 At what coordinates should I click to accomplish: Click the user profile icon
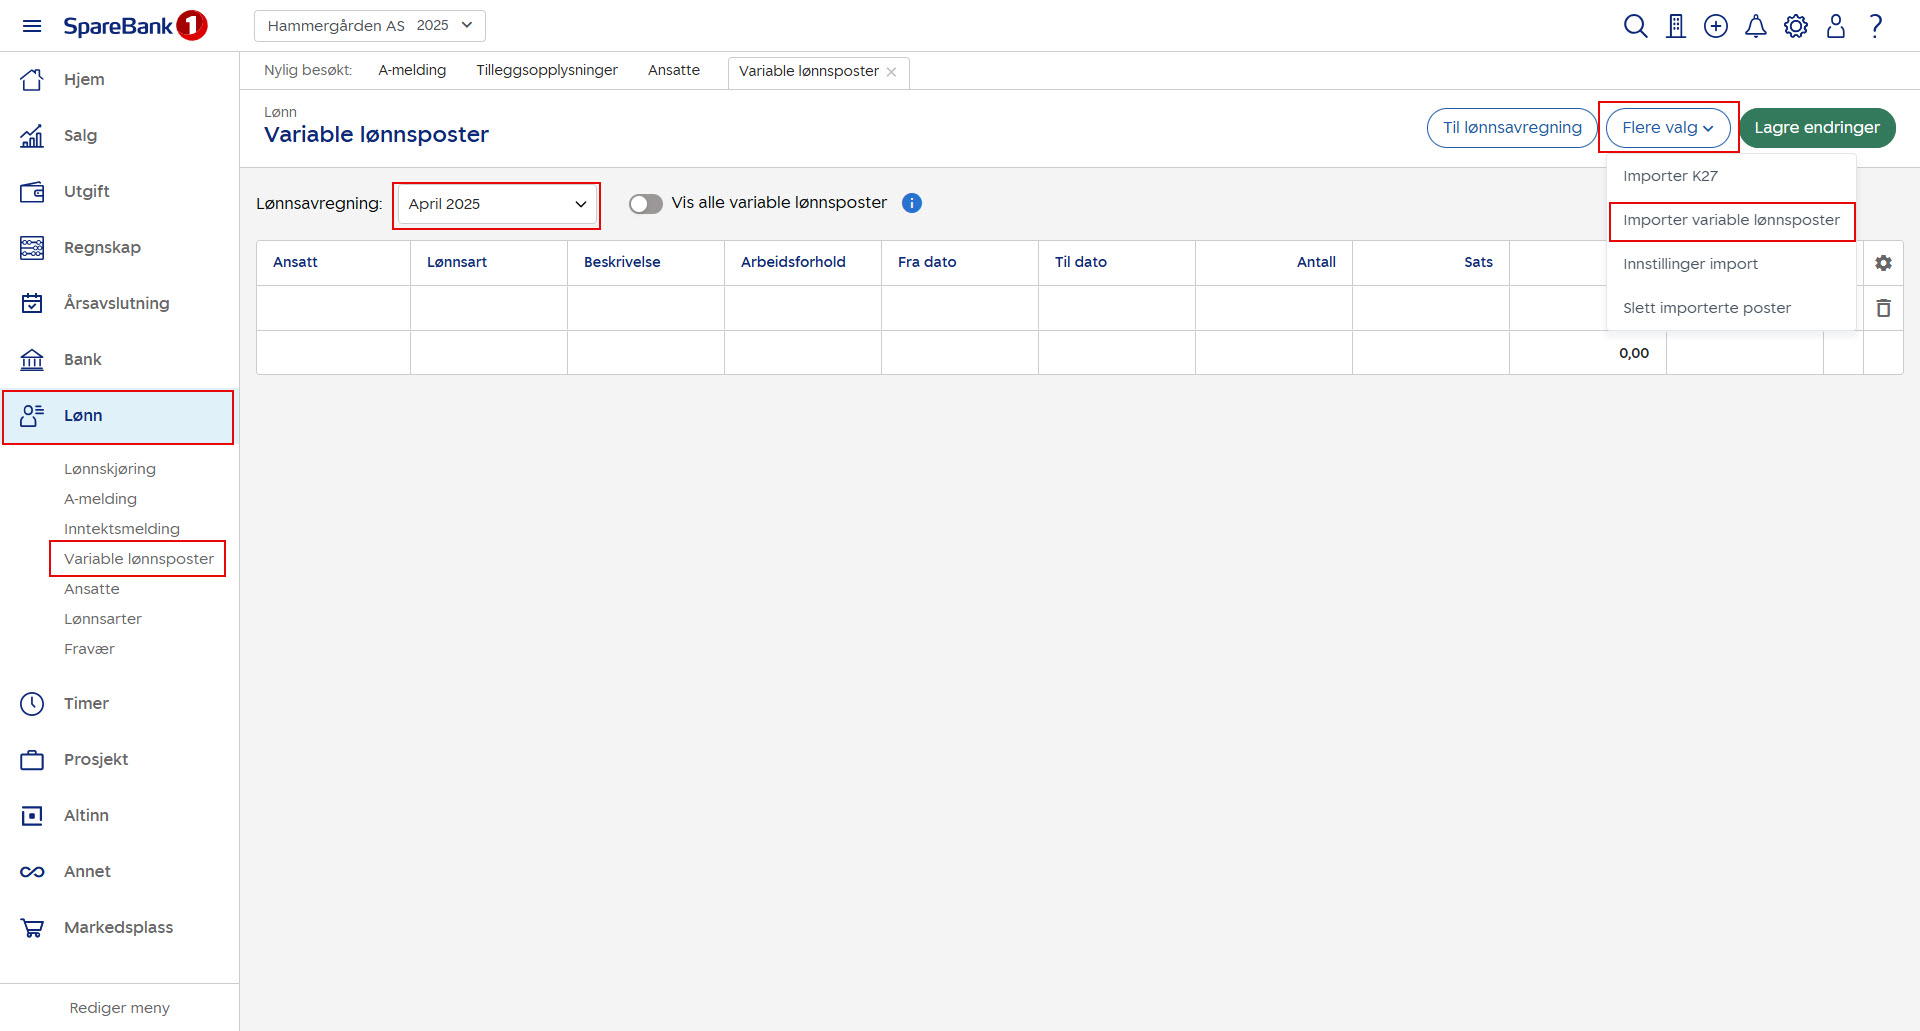pyautogui.click(x=1835, y=26)
